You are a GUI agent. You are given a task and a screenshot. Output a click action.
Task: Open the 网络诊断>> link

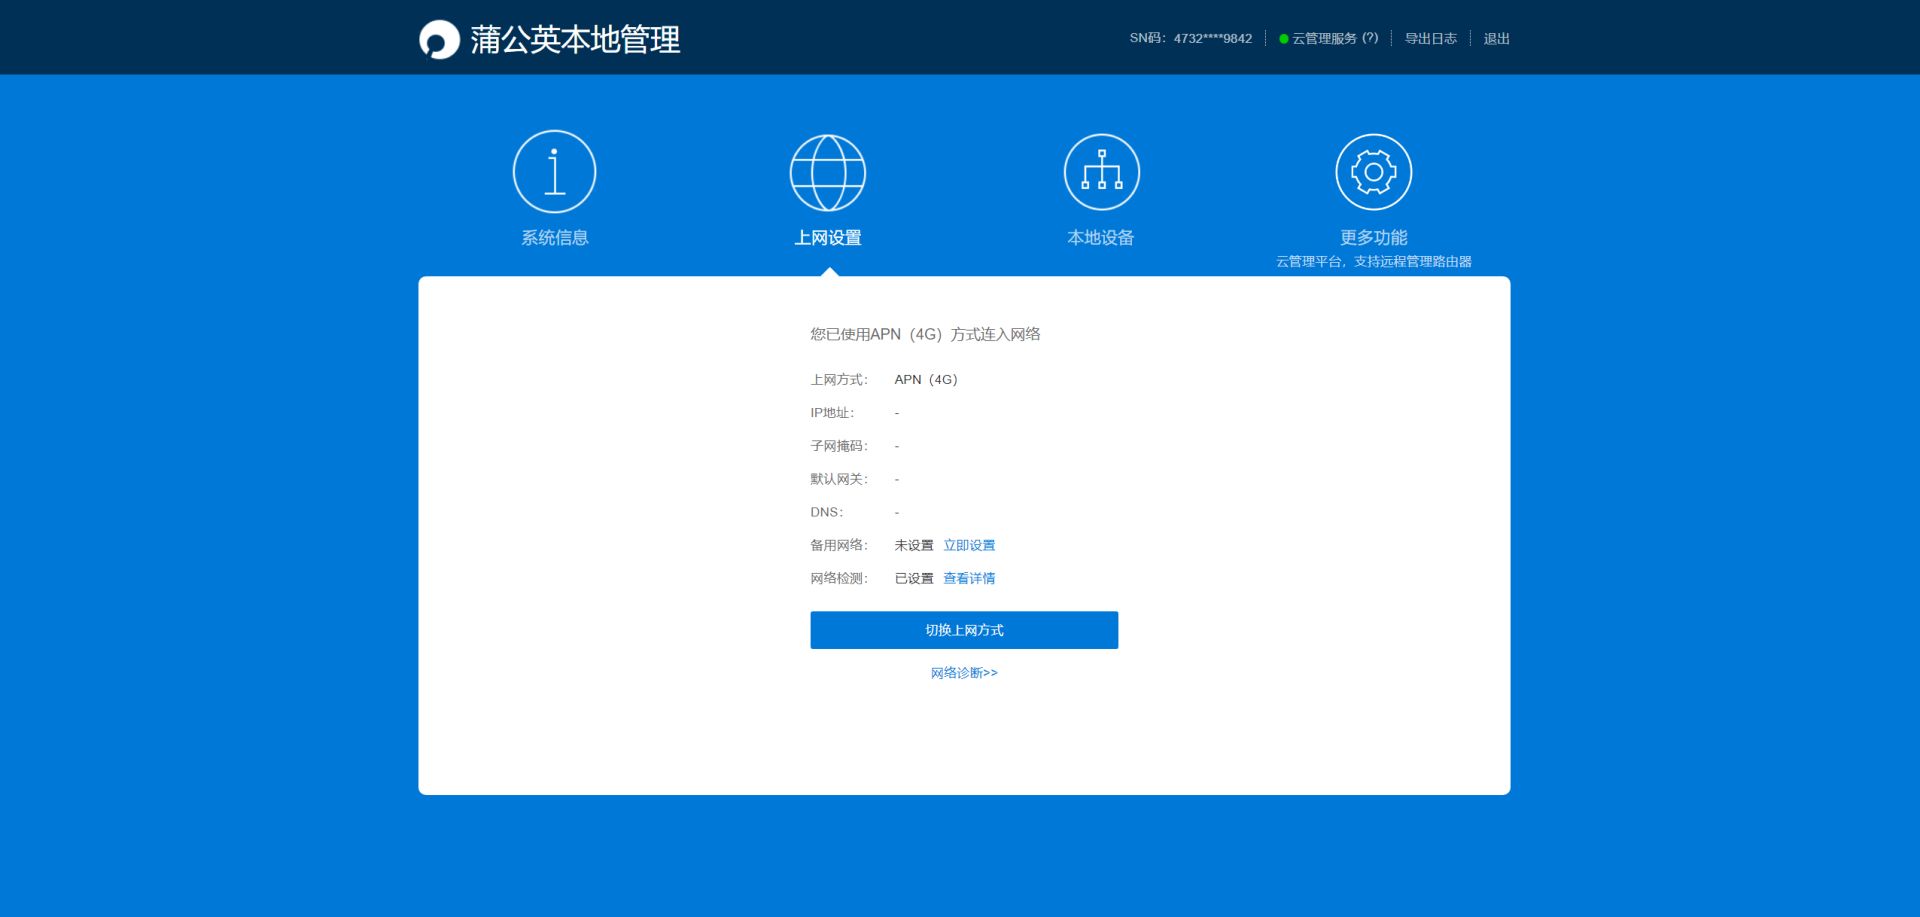(964, 673)
